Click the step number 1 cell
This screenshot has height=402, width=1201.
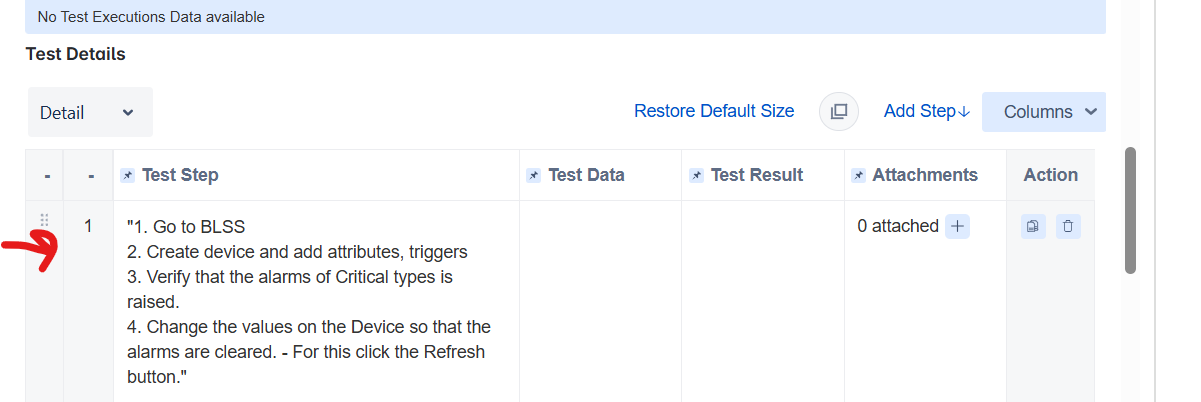[x=88, y=301]
